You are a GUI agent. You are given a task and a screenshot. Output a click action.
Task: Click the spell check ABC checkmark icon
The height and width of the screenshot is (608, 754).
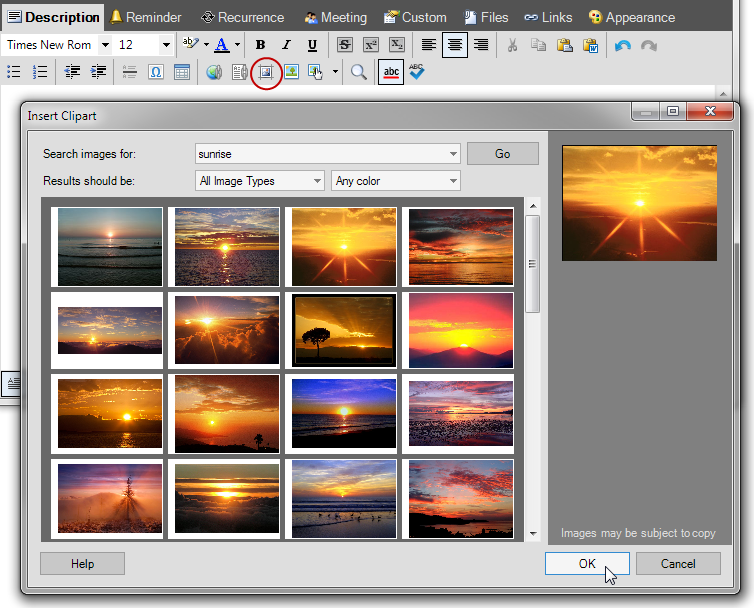(x=418, y=72)
